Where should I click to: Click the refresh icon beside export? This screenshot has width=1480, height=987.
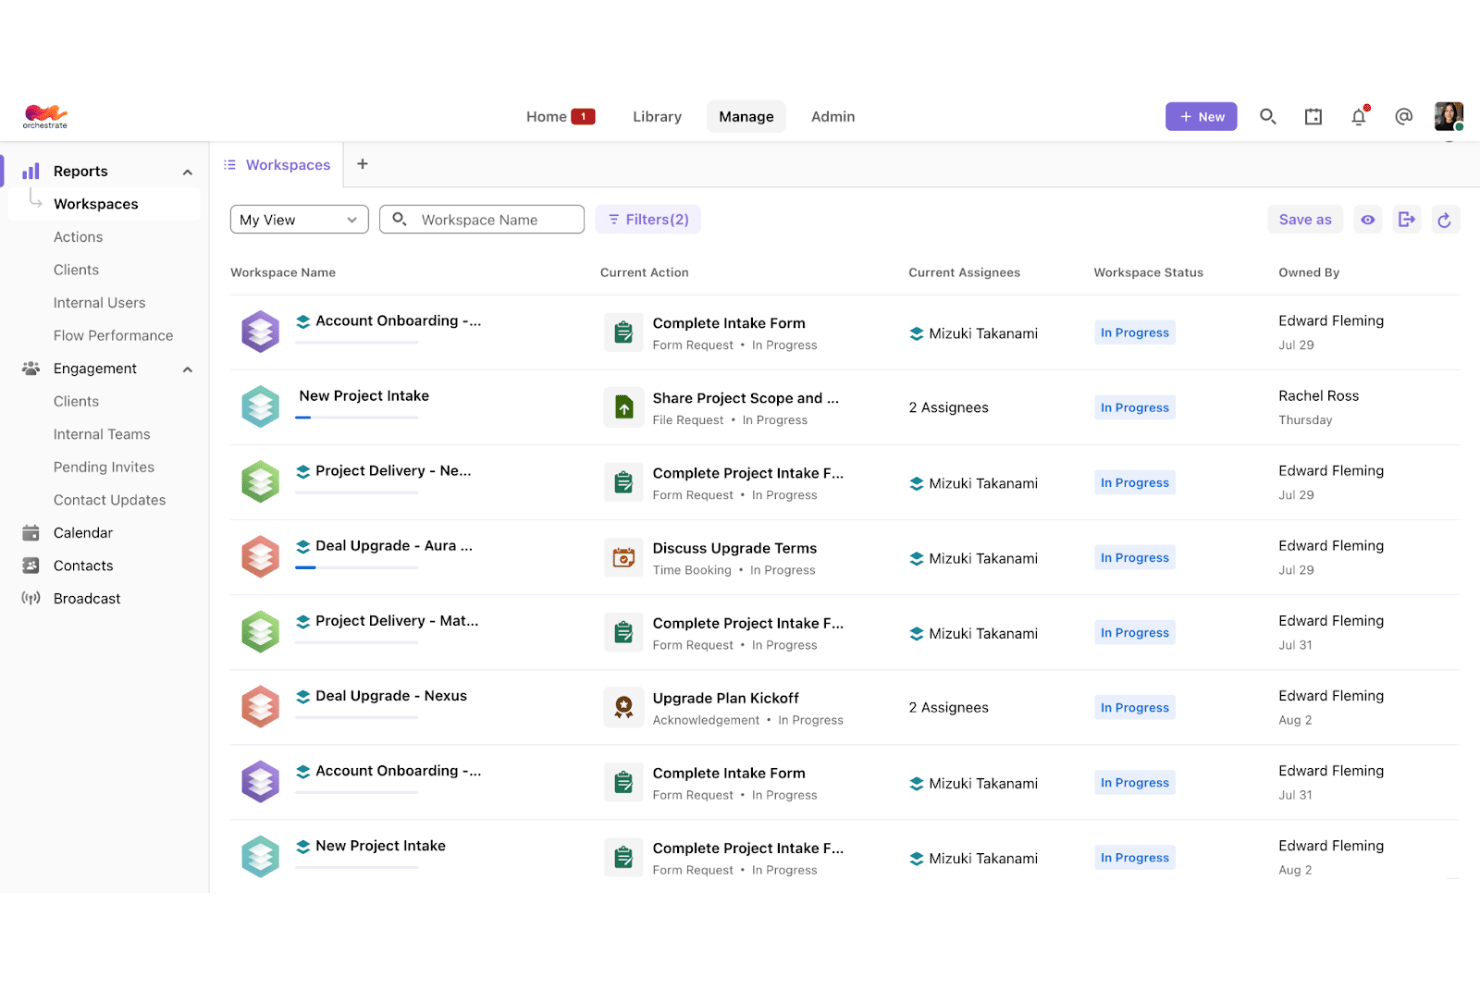[1444, 220]
